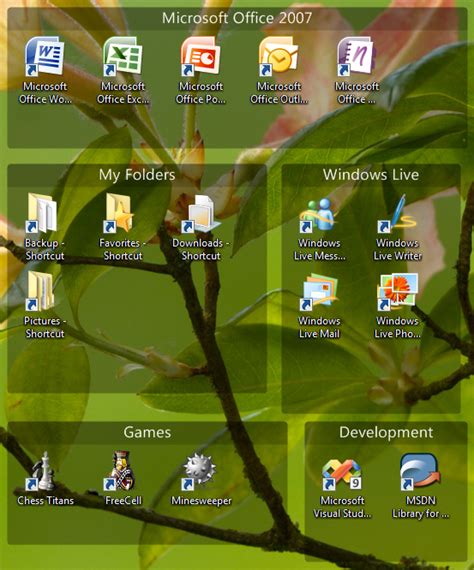Click the 'Backup - Shortcut' label text
Screen dimensions: 474x570
[45, 249]
